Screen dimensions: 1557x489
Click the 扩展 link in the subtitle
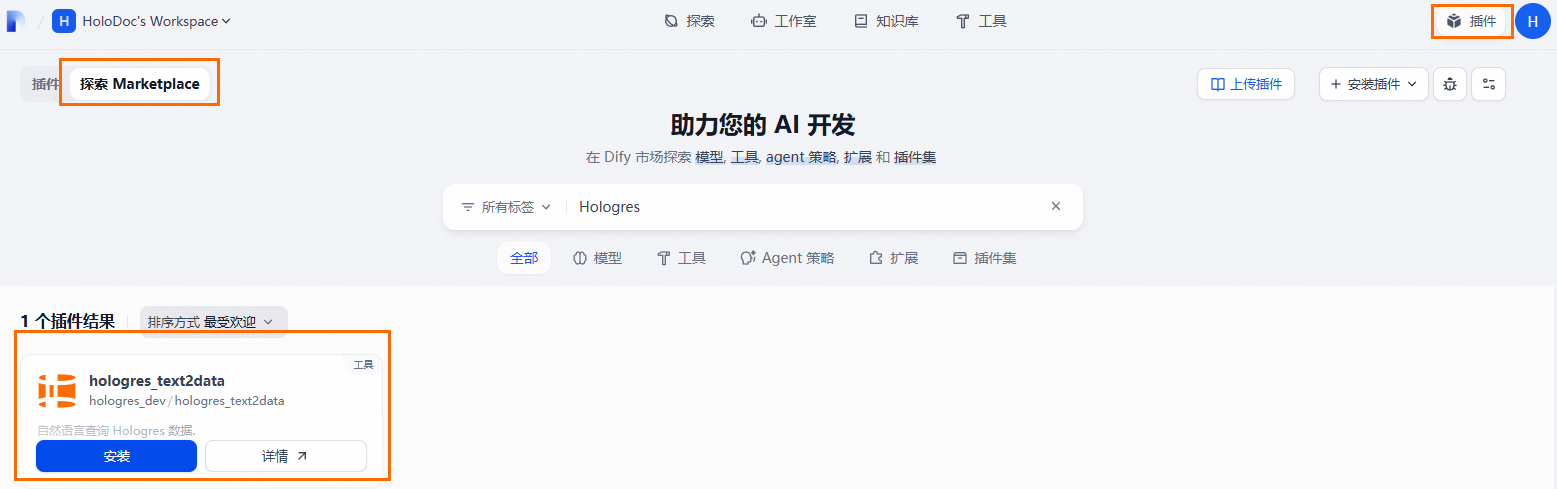coord(858,158)
